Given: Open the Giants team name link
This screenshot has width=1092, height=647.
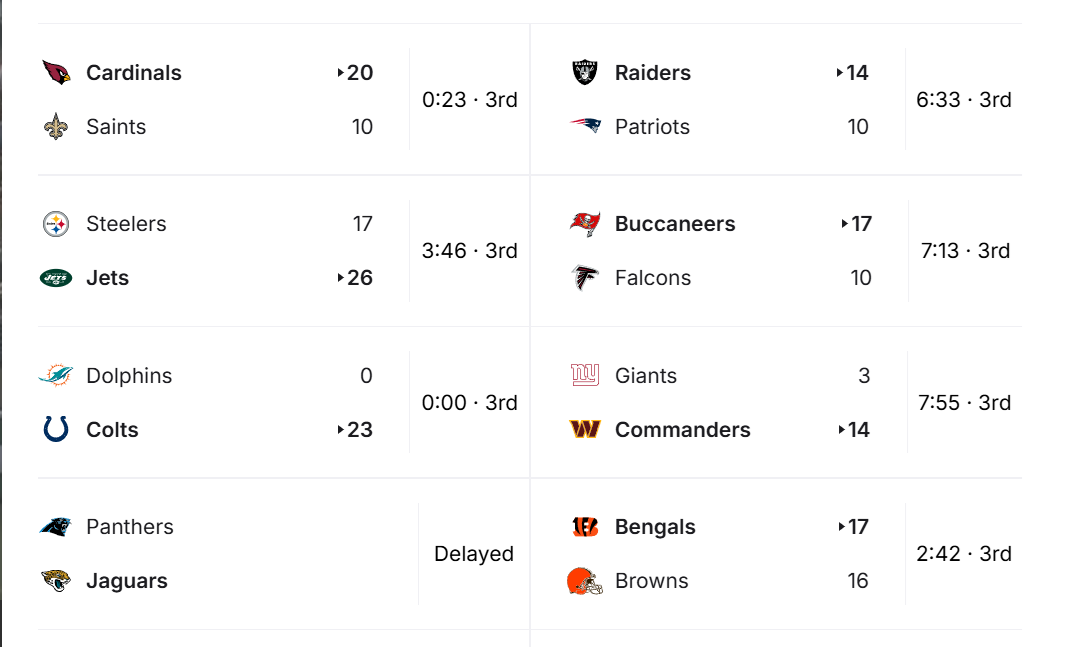Looking at the screenshot, I should tap(646, 376).
